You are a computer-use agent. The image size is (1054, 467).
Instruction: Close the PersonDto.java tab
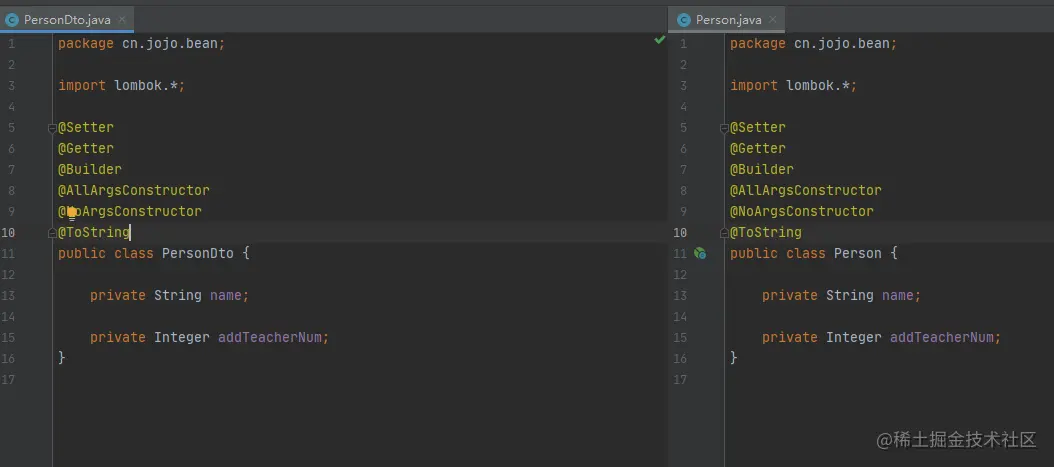tap(122, 19)
